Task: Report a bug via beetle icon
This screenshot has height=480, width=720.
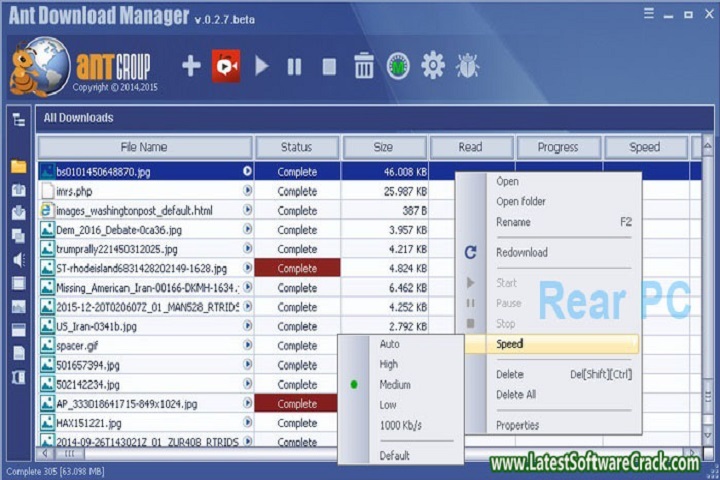Action: pos(467,66)
